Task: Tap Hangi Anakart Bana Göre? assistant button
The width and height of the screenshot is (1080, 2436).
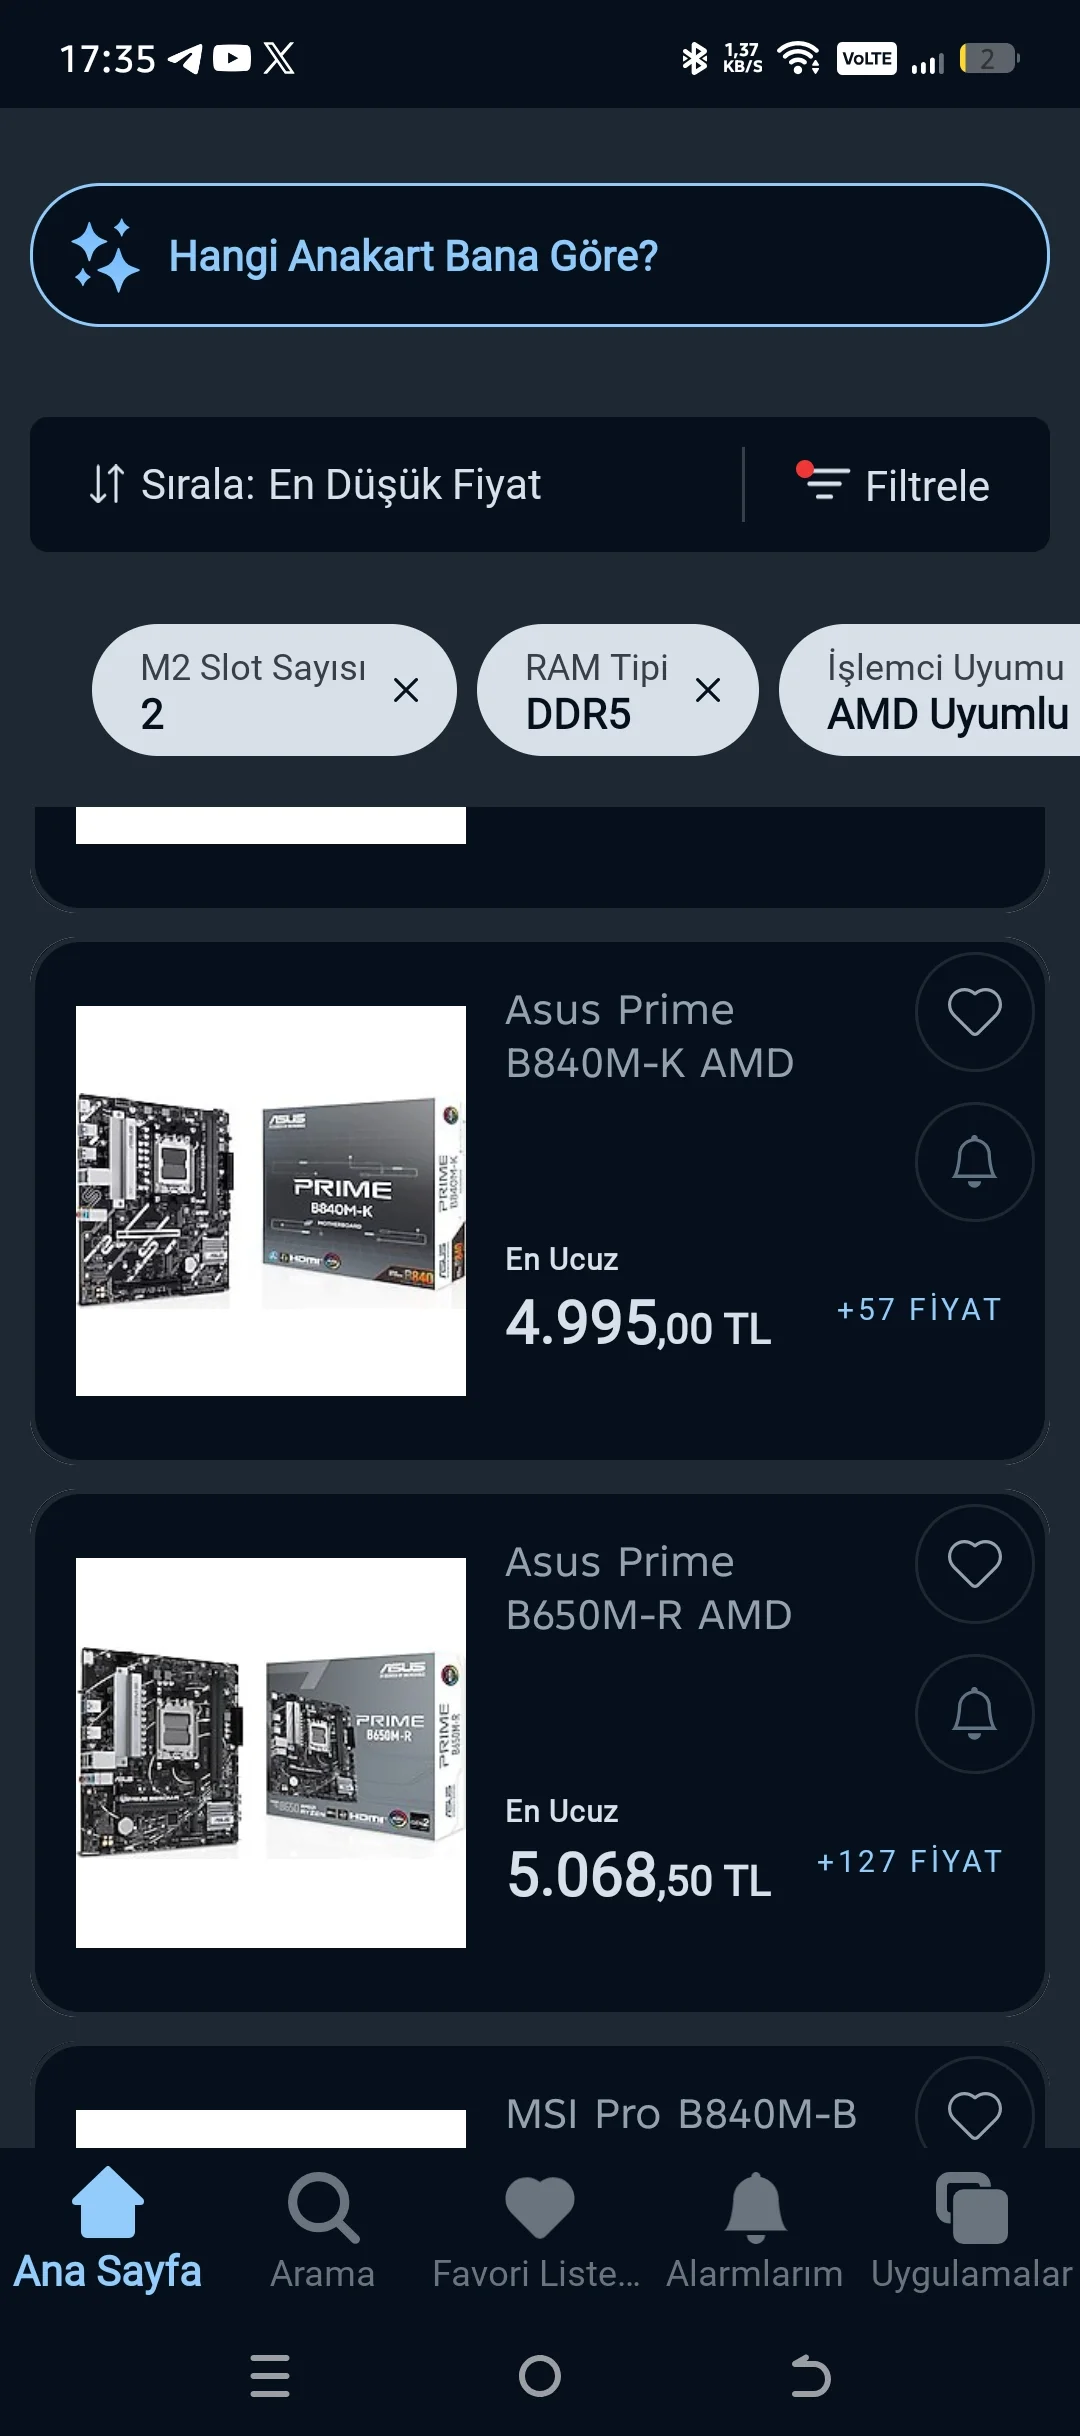Action: (540, 255)
